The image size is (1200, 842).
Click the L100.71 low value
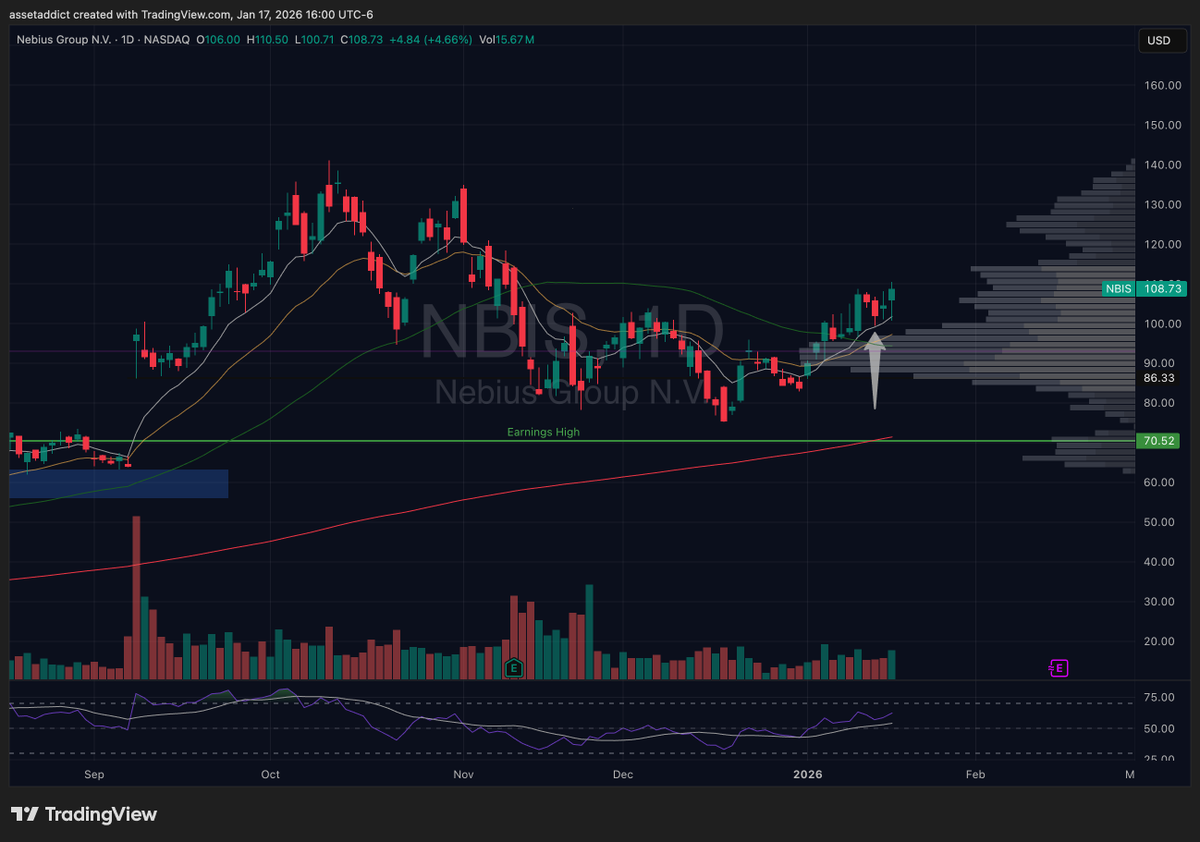314,39
